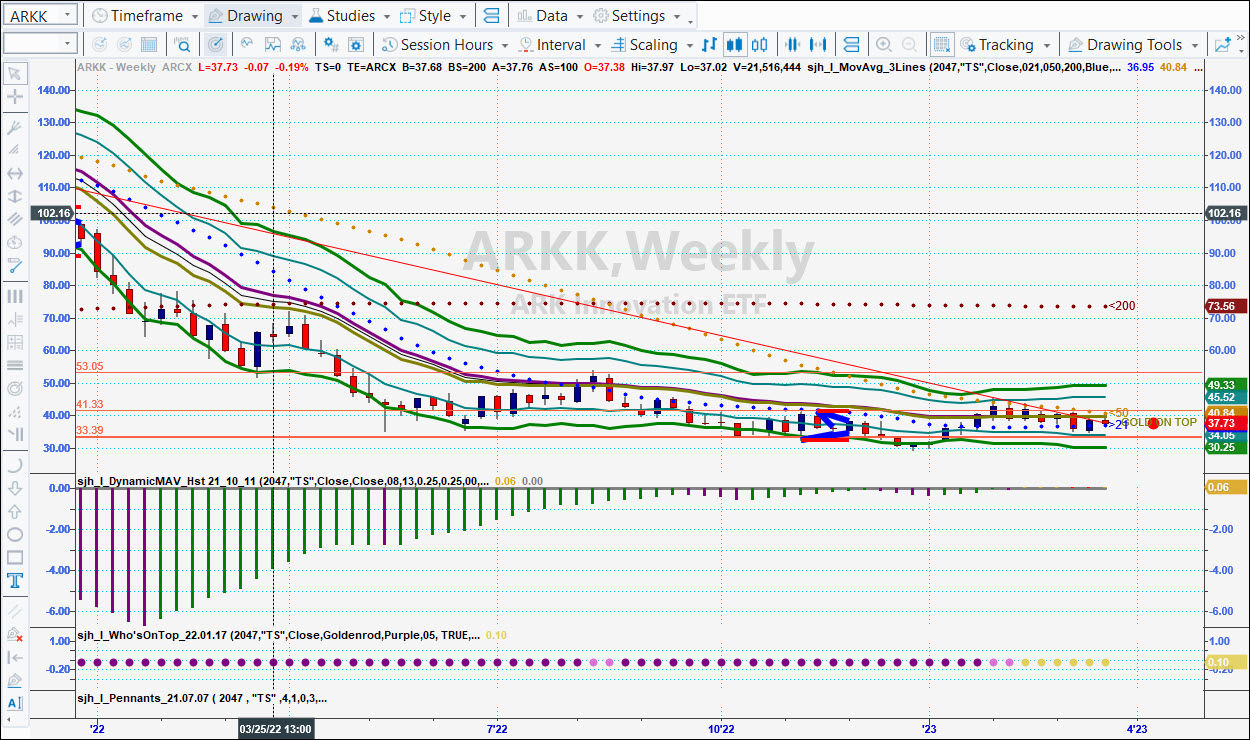
Task: Expand the Interval dropdown arrow
Action: click(x=598, y=45)
